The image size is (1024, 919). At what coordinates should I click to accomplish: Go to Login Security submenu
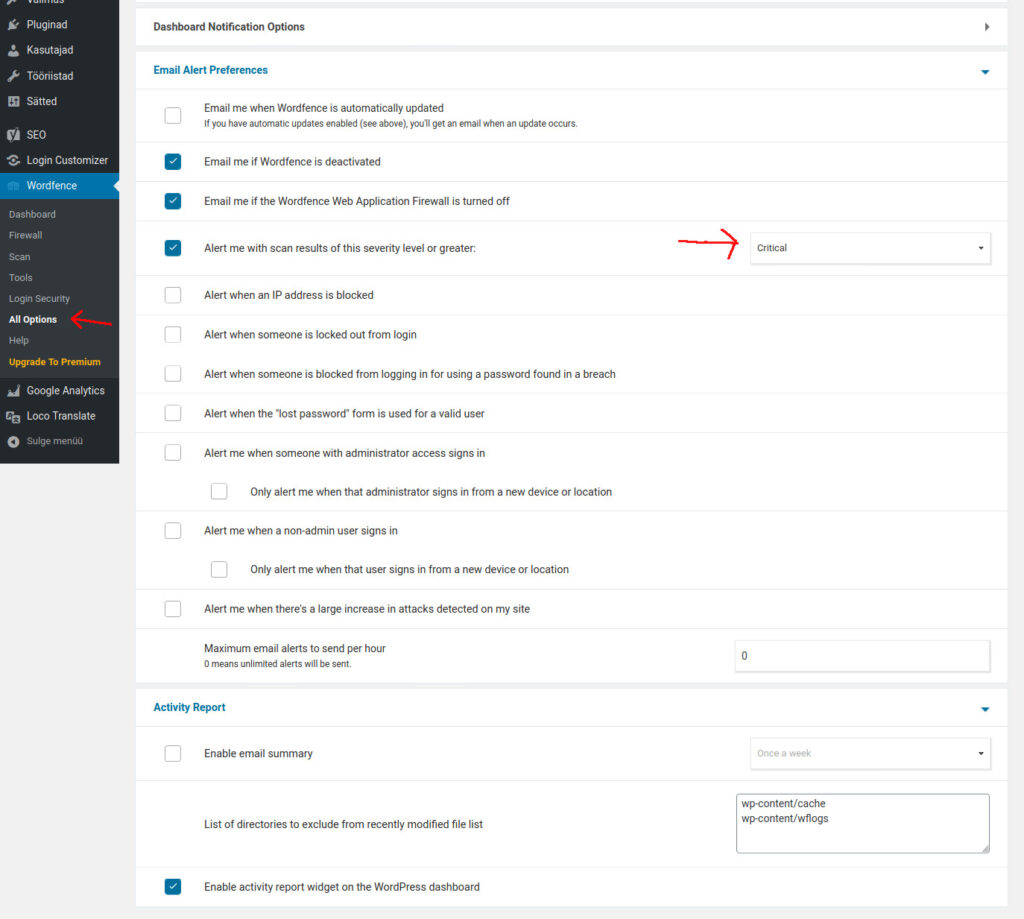pos(39,298)
